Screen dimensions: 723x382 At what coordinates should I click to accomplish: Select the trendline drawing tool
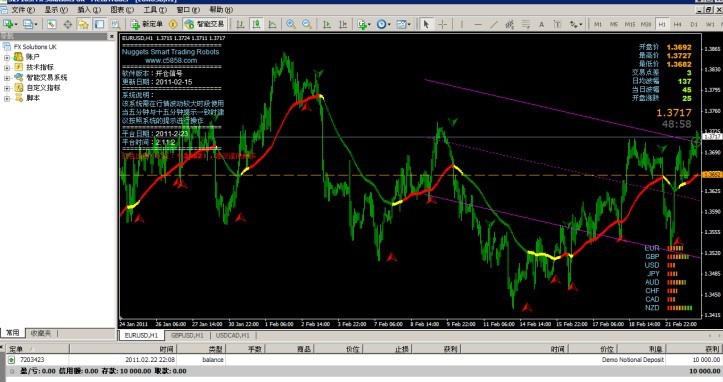pos(494,24)
